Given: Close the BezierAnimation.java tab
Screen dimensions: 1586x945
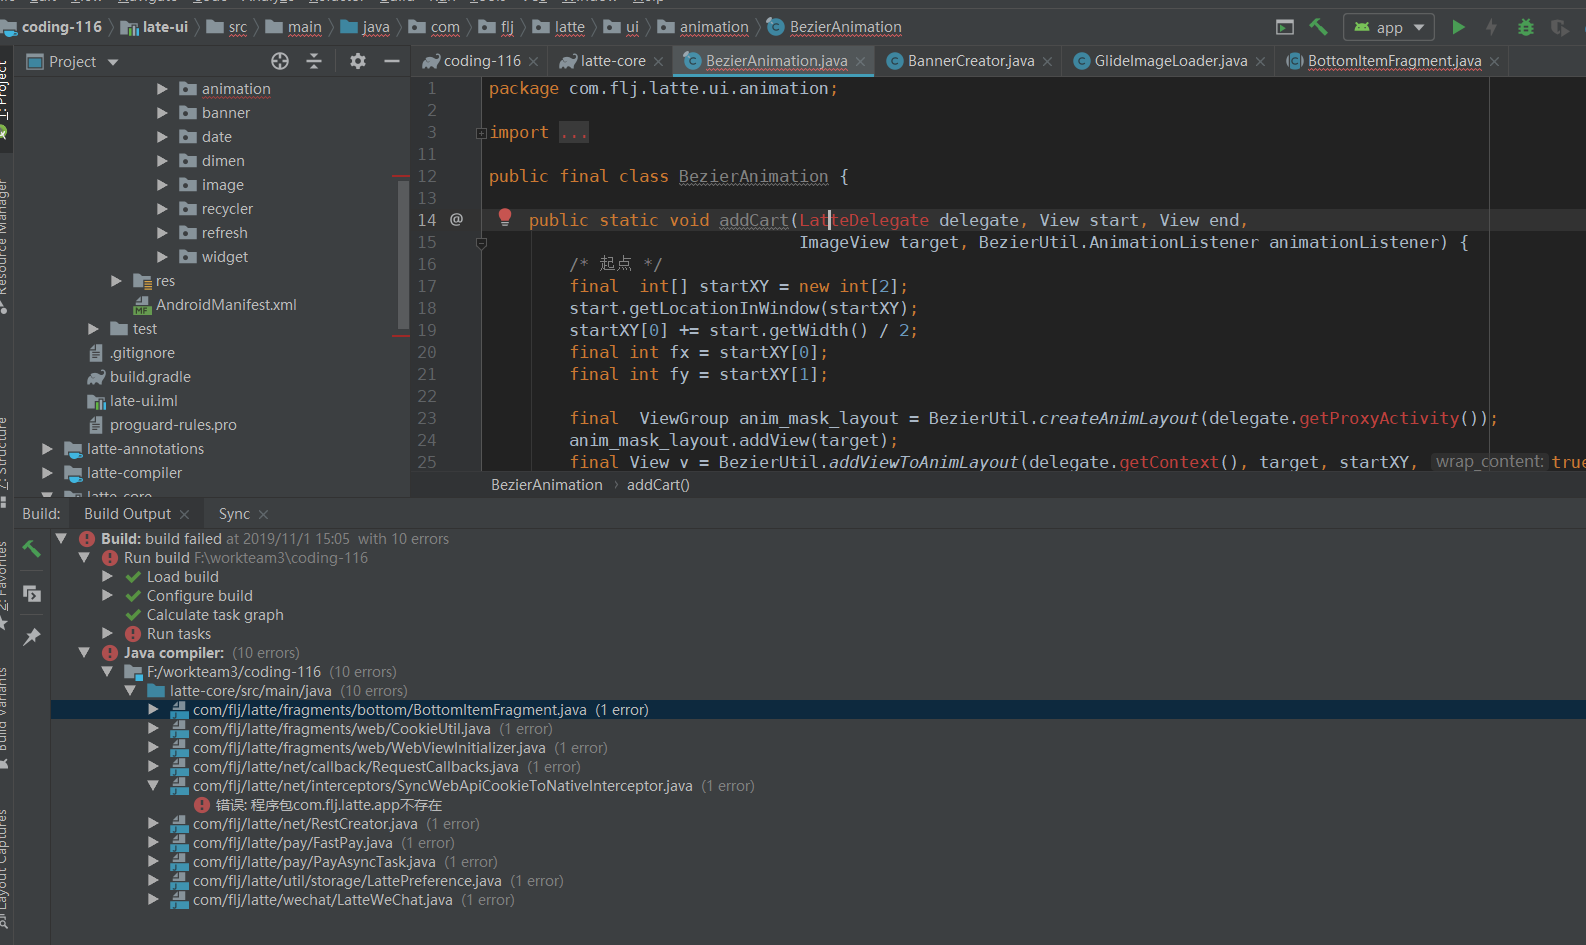Looking at the screenshot, I should (x=861, y=62).
